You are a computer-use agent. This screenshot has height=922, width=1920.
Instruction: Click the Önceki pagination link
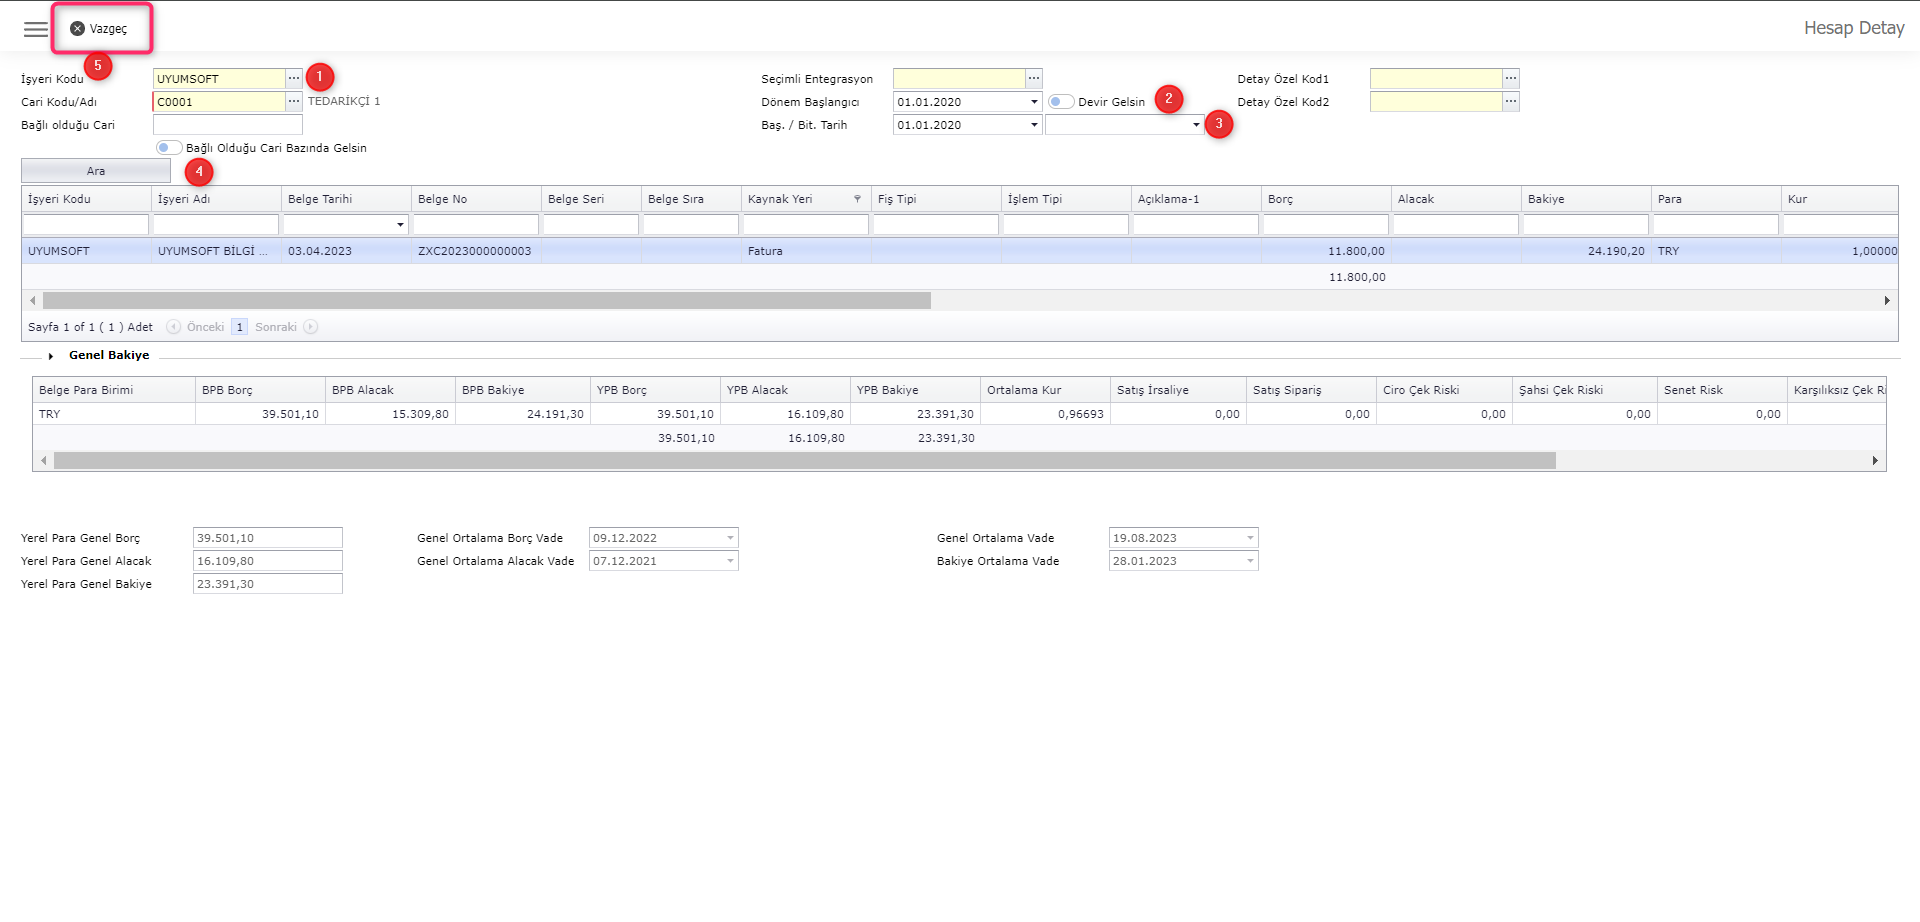[x=205, y=327]
